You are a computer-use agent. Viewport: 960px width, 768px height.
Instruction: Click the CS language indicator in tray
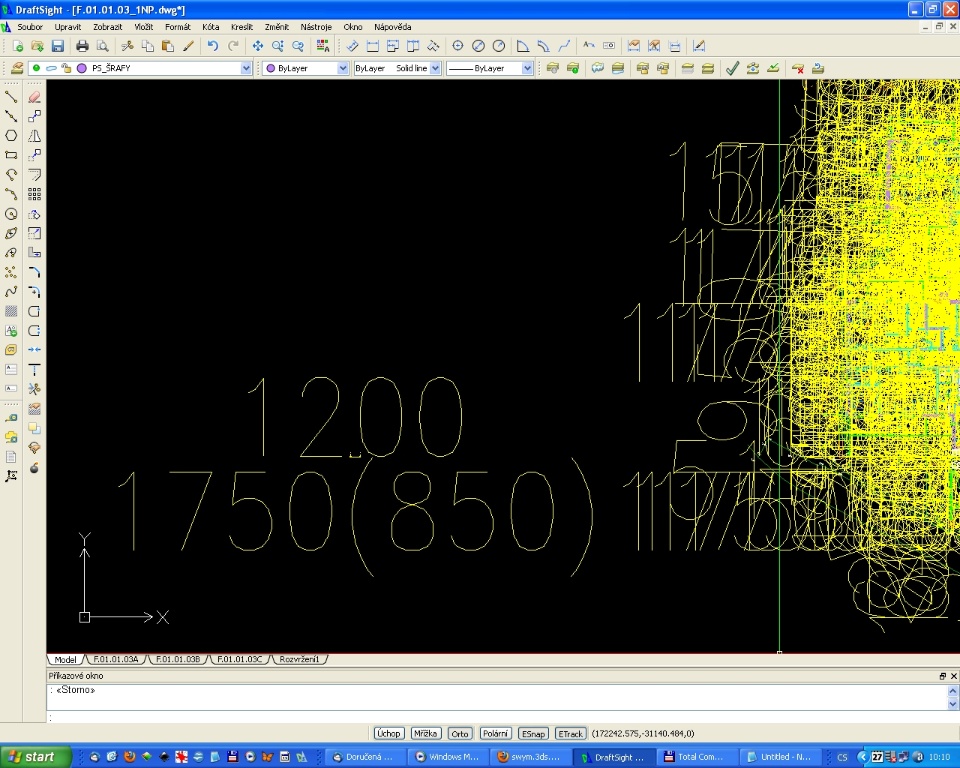click(x=842, y=757)
